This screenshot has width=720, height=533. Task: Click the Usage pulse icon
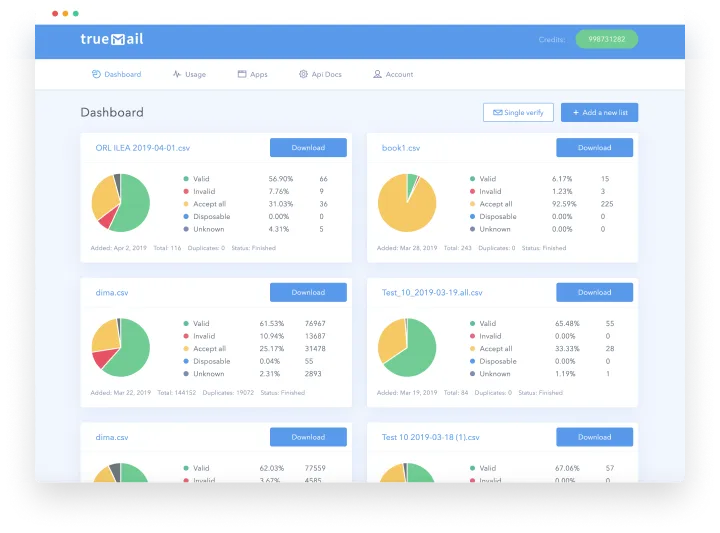click(x=177, y=74)
